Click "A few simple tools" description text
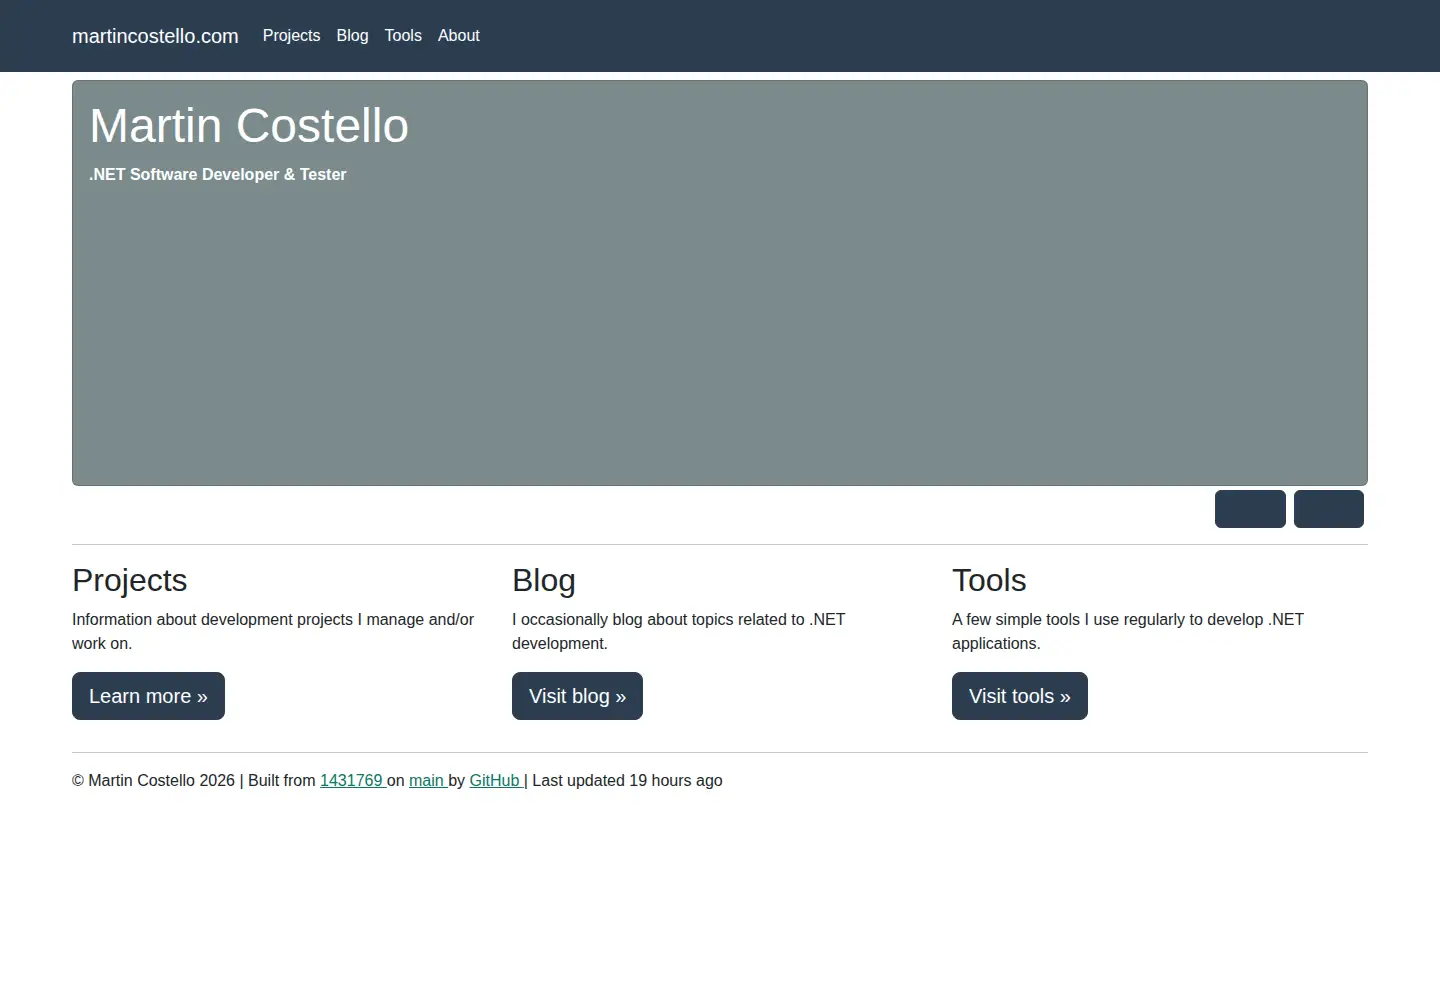The image size is (1440, 1000). click(1128, 632)
